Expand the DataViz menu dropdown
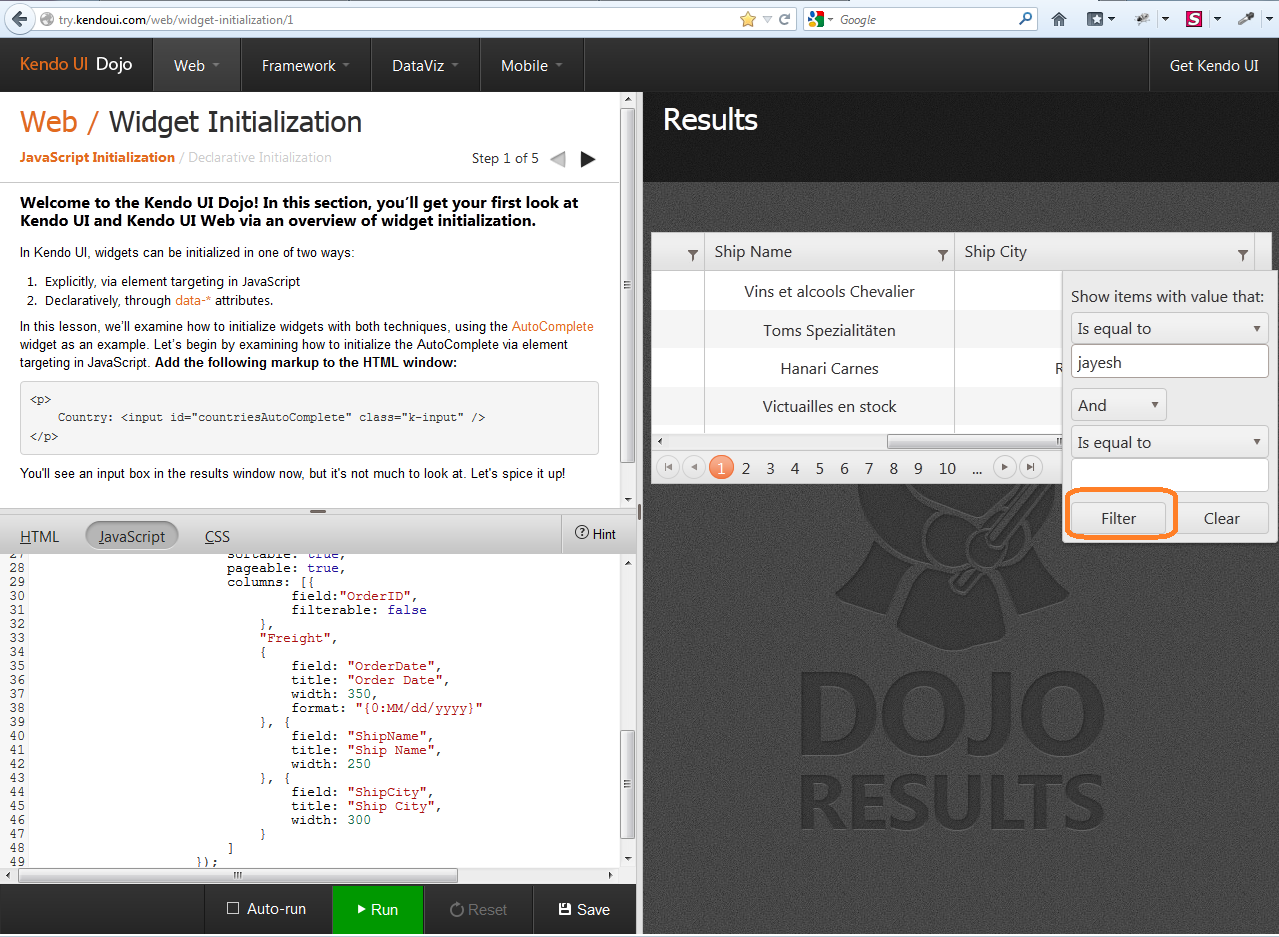The height and width of the screenshot is (937, 1279). pyautogui.click(x=426, y=65)
